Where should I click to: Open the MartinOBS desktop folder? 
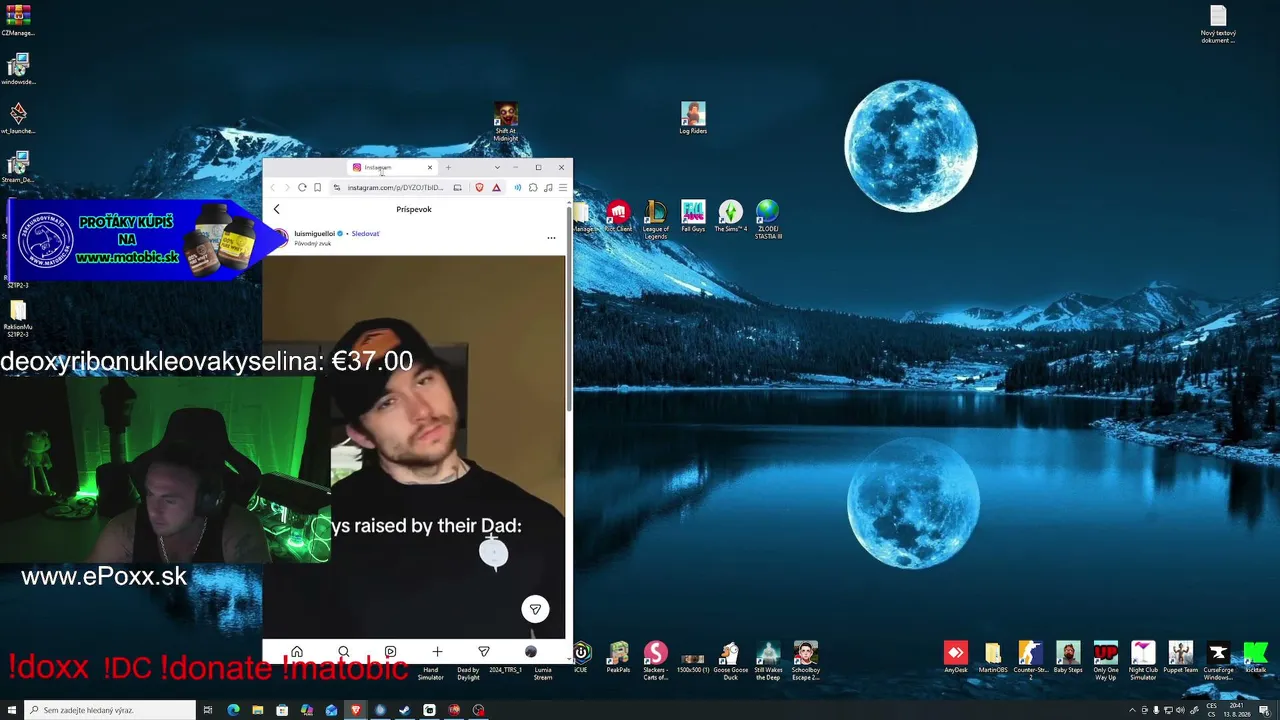[993, 657]
